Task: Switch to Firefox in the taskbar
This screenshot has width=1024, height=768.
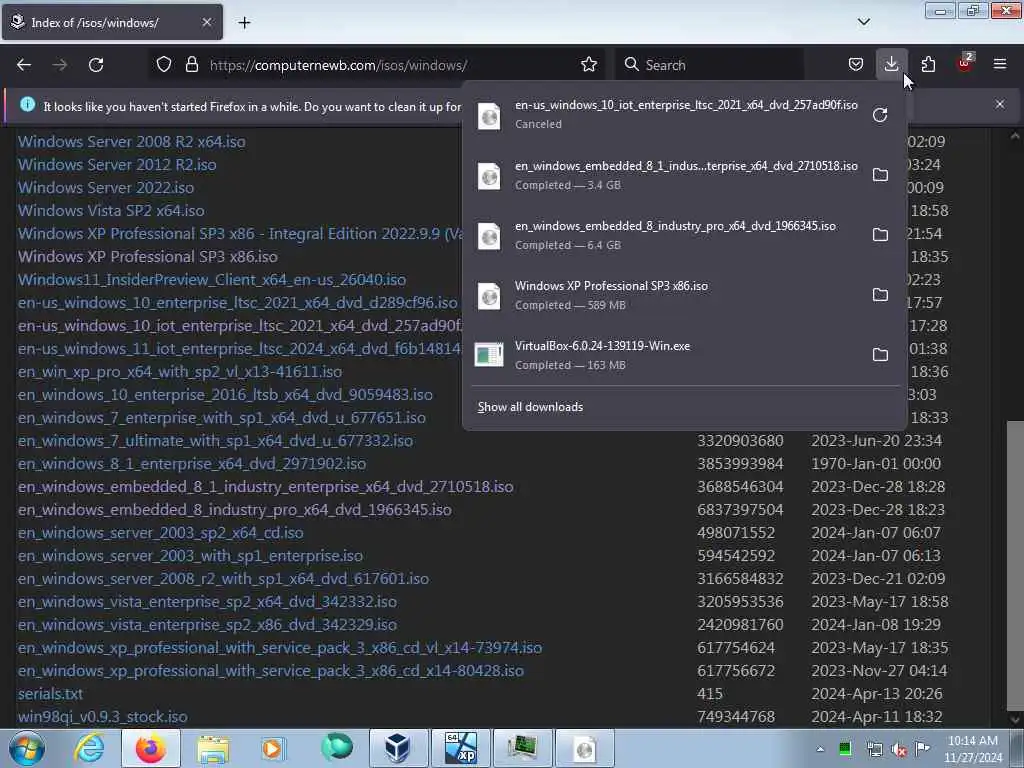Action: coord(151,748)
